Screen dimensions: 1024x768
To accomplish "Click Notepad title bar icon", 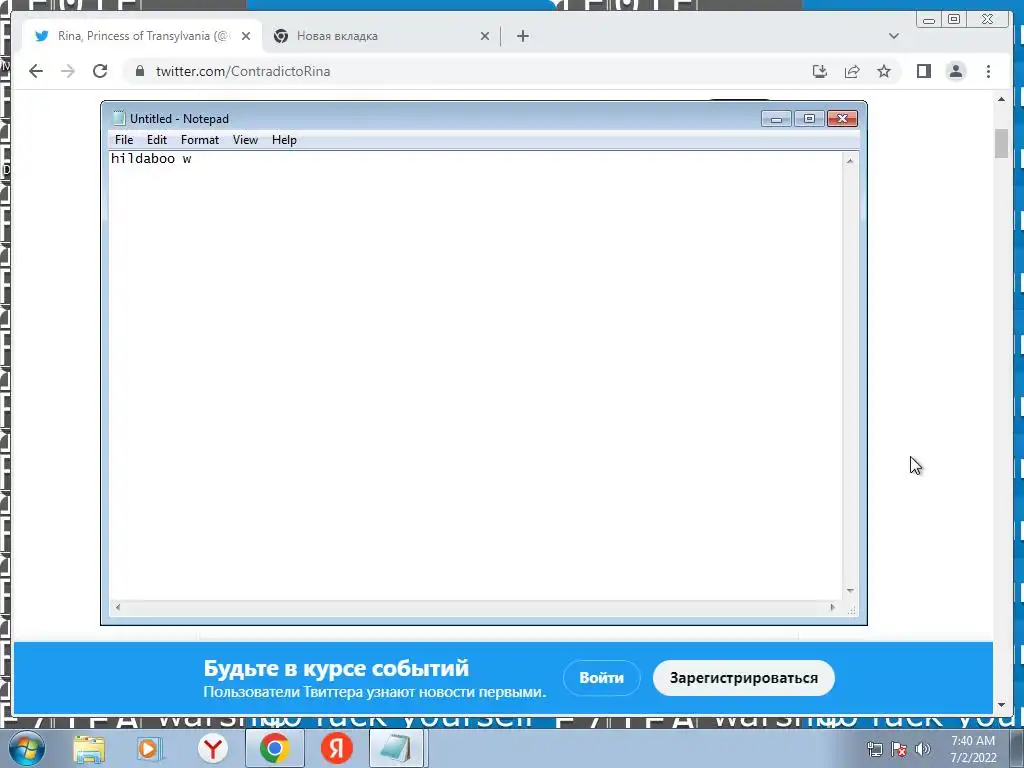I will (119, 118).
